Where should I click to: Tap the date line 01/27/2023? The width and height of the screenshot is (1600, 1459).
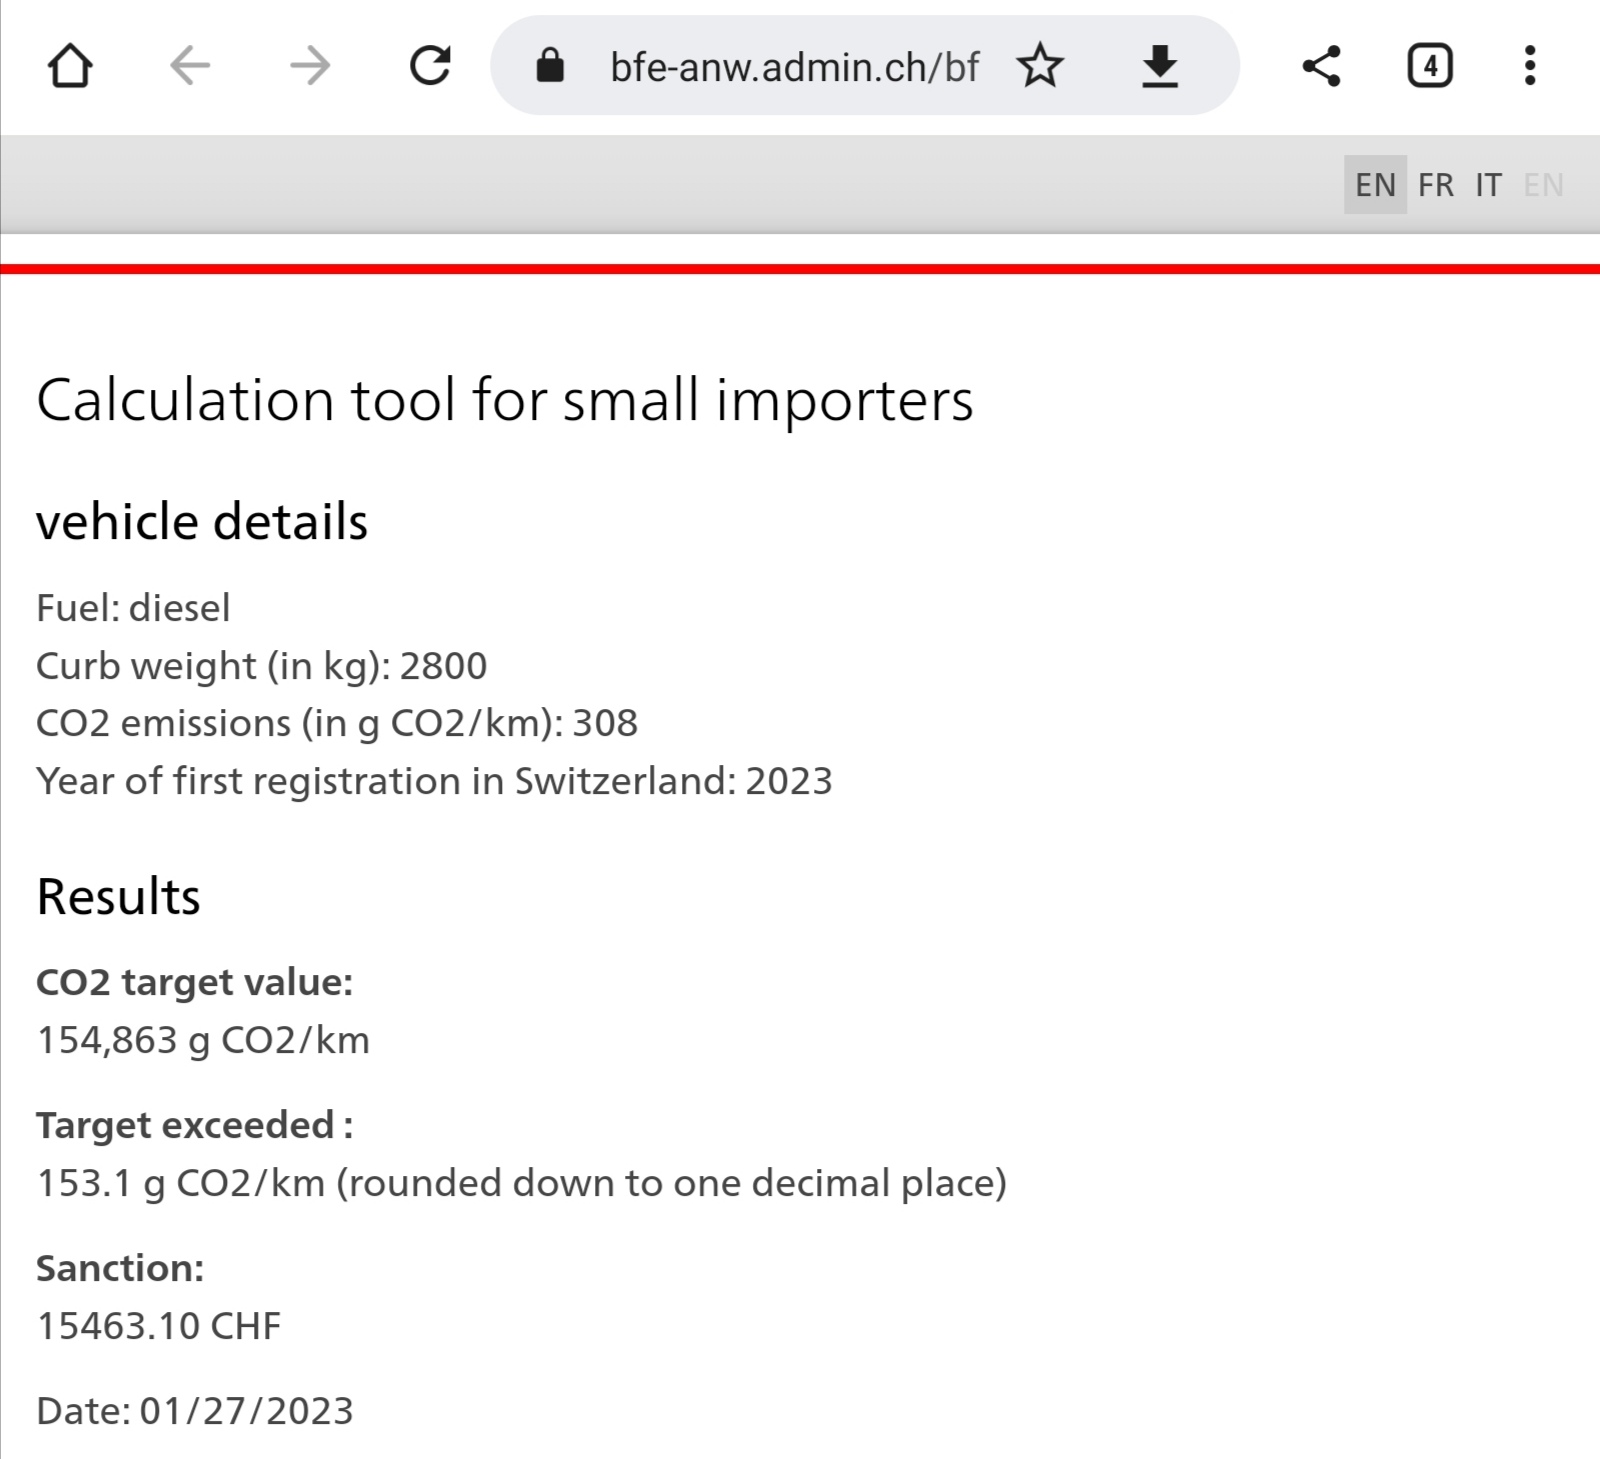click(x=195, y=1412)
